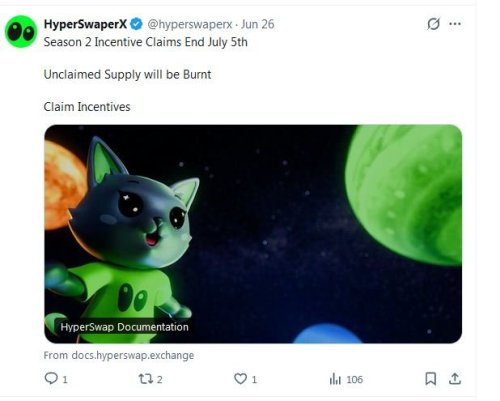Screen dimensions: 500x401
Task: Click the reply speech bubble icon
Action: click(51, 379)
